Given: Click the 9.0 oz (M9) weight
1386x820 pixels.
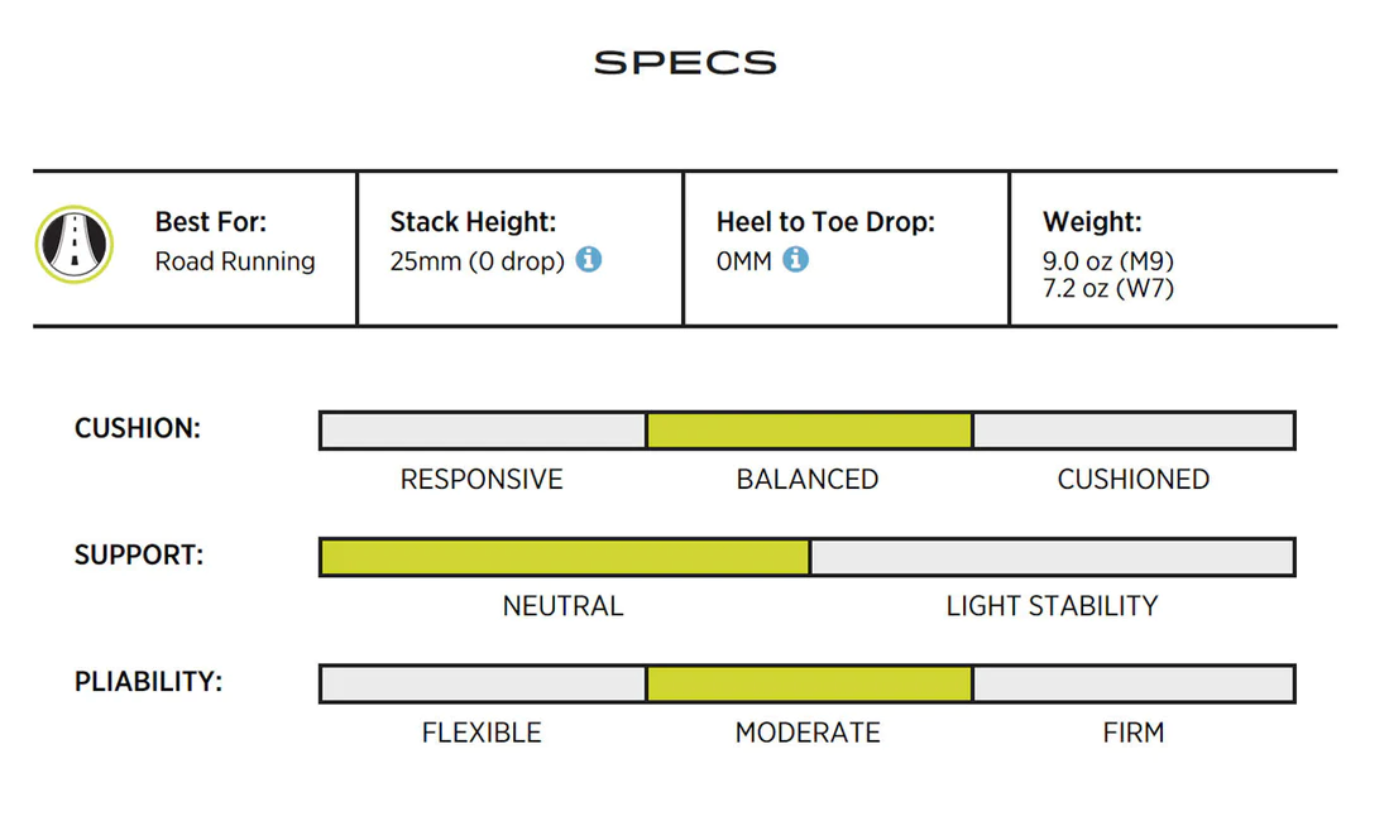Looking at the screenshot, I should tap(1108, 262).
